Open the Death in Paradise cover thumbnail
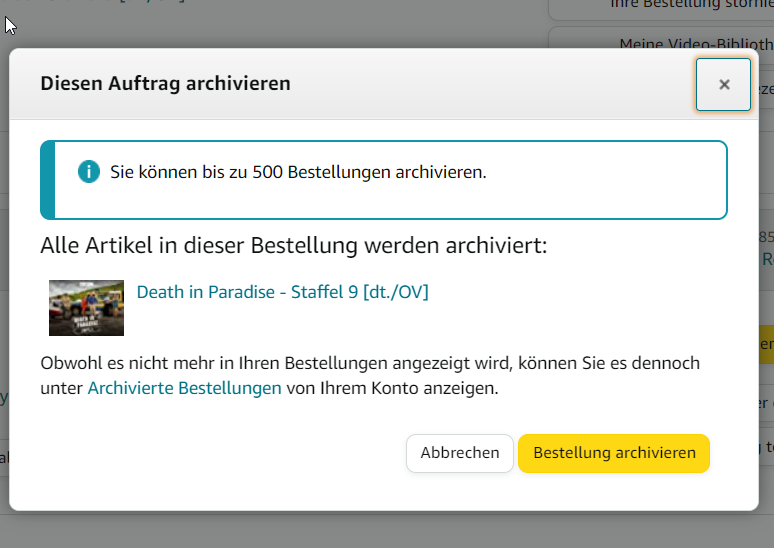The image size is (774, 548). click(86, 307)
